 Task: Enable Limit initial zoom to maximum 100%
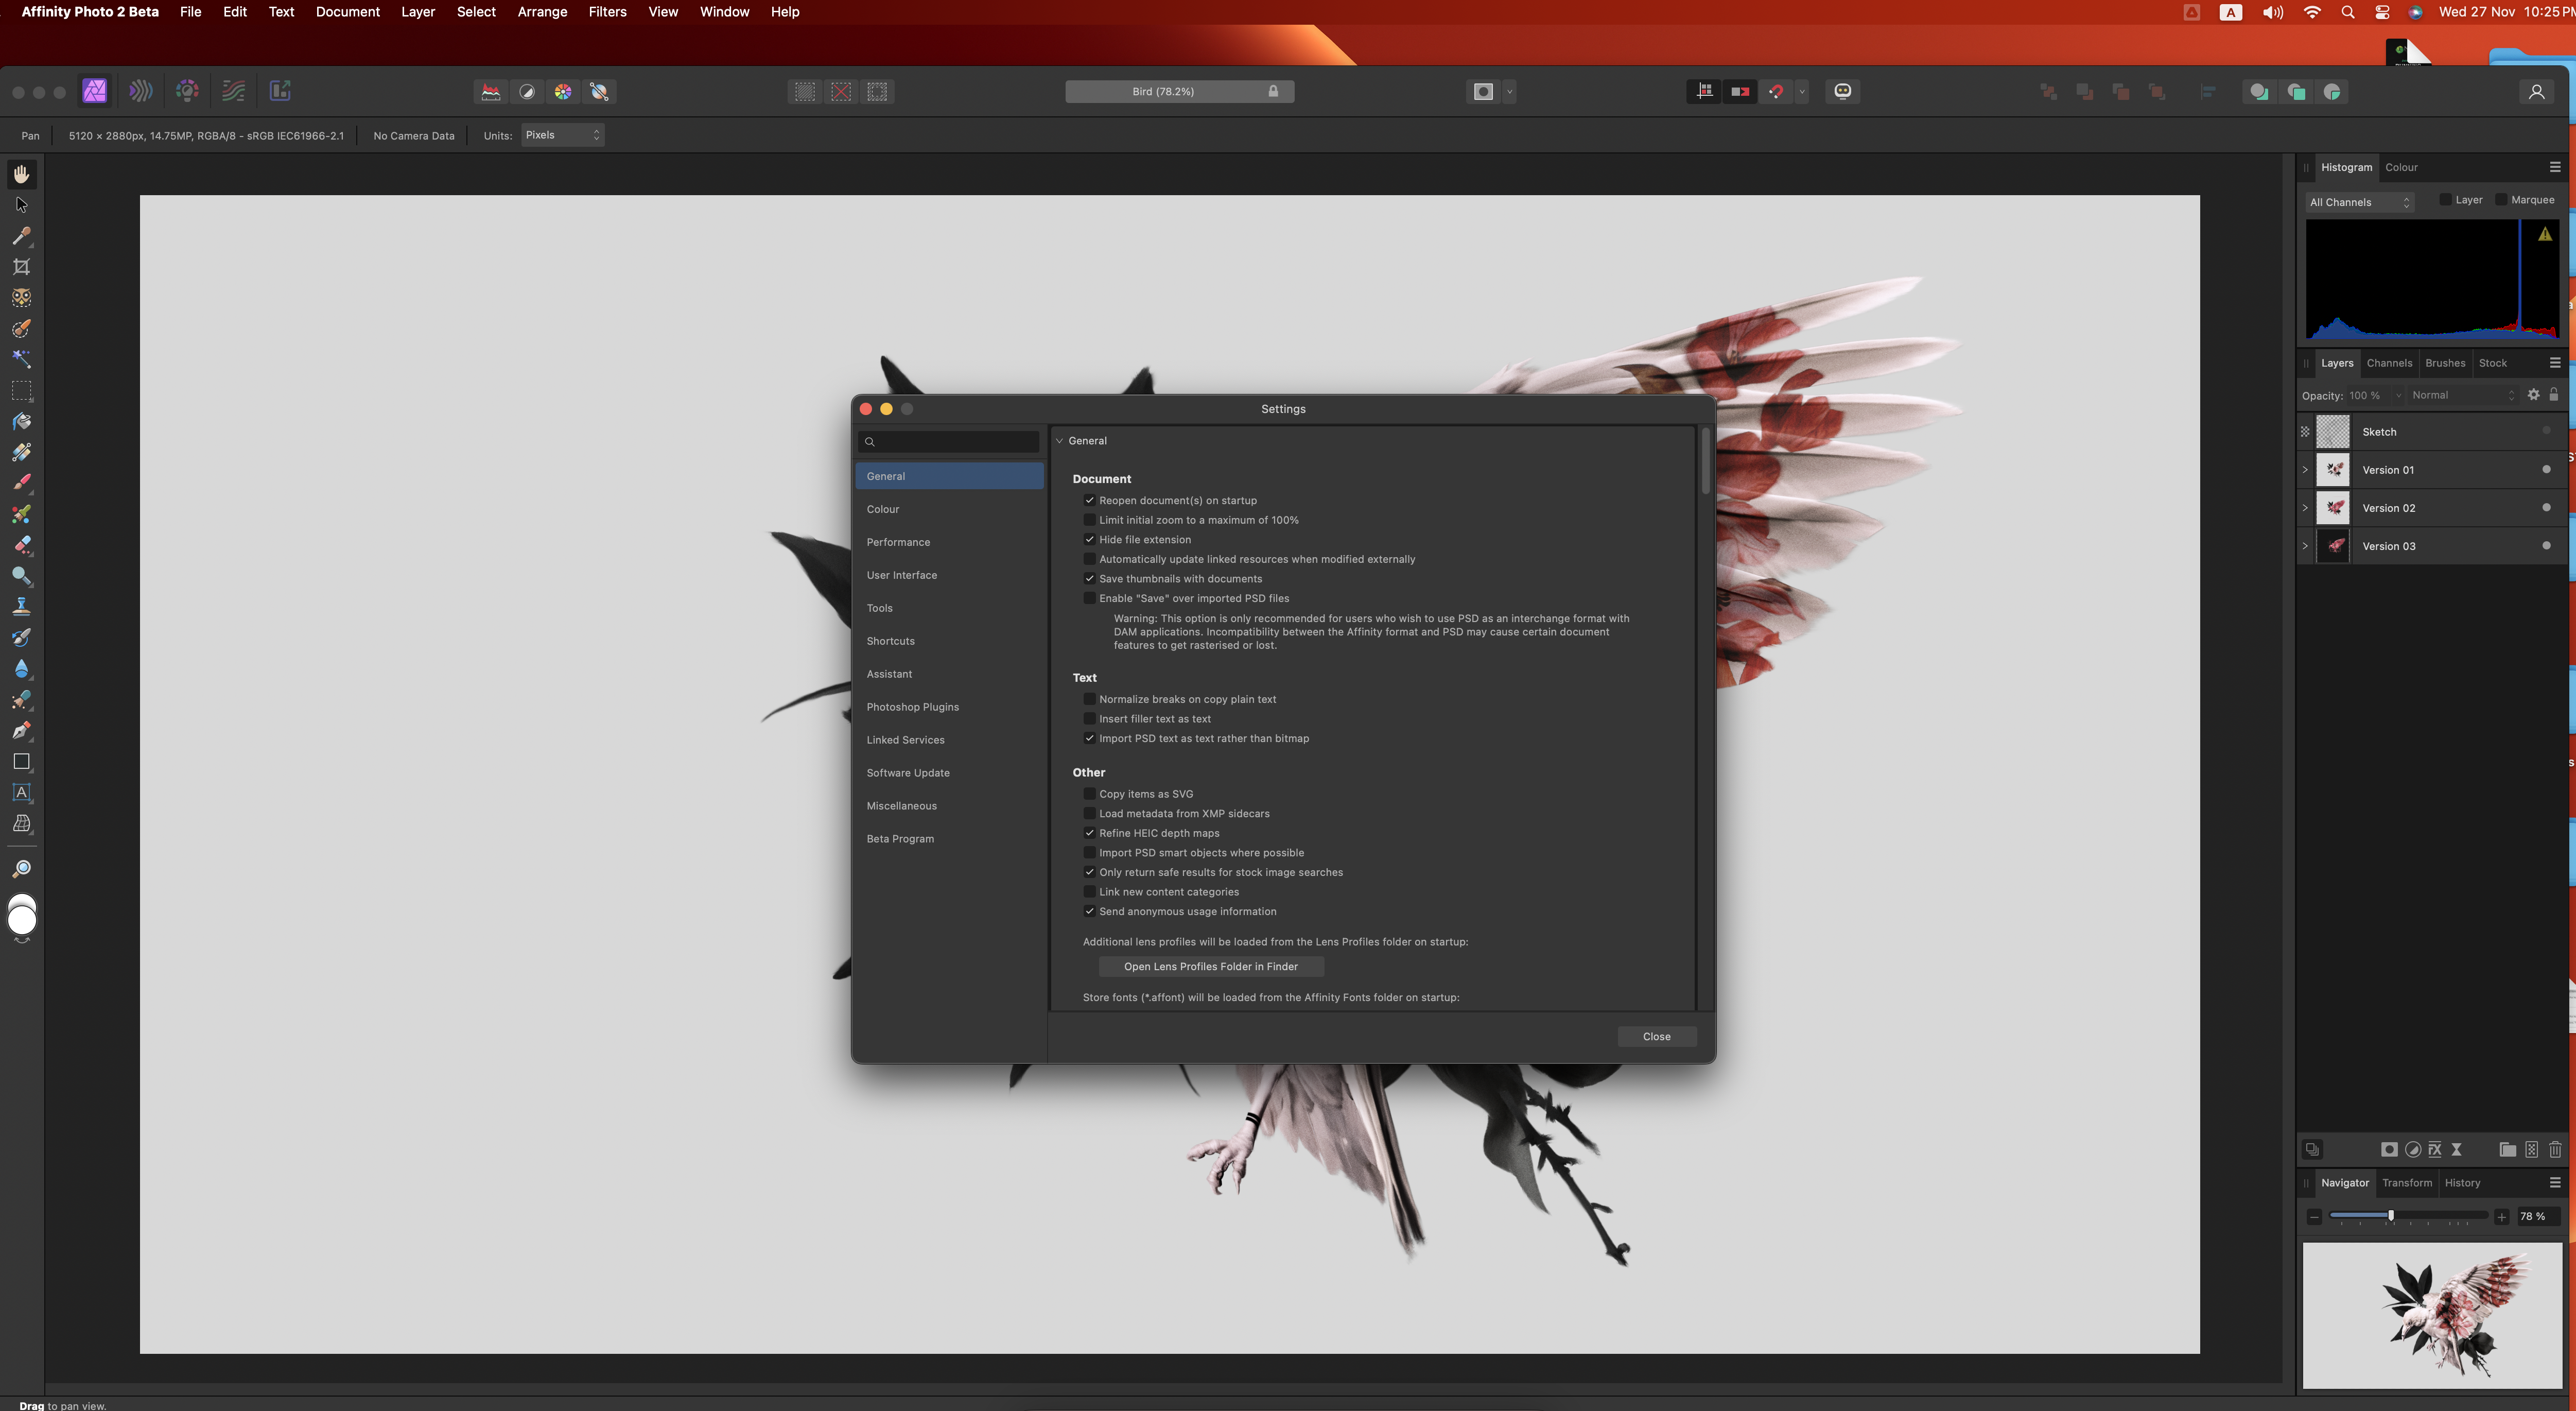(x=1090, y=520)
